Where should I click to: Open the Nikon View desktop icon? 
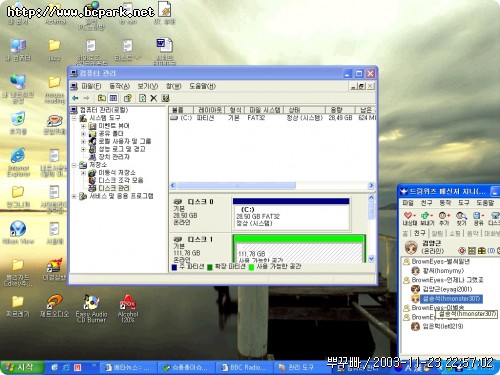[x=18, y=232]
